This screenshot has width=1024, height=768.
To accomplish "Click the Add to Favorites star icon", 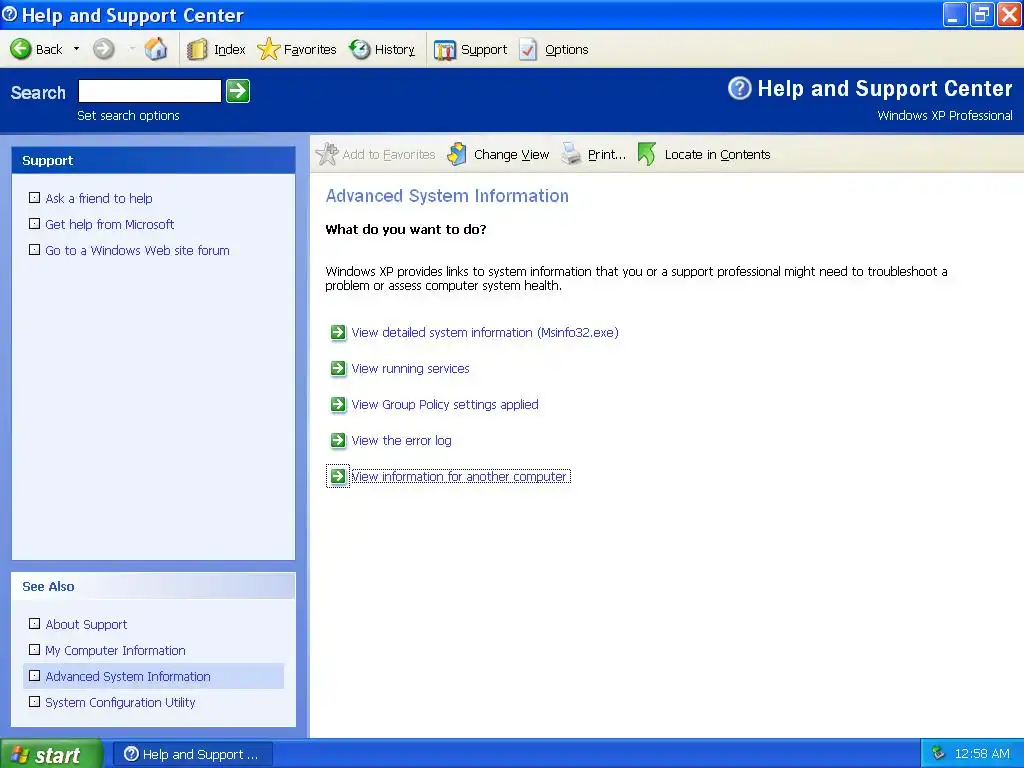I will coord(327,154).
